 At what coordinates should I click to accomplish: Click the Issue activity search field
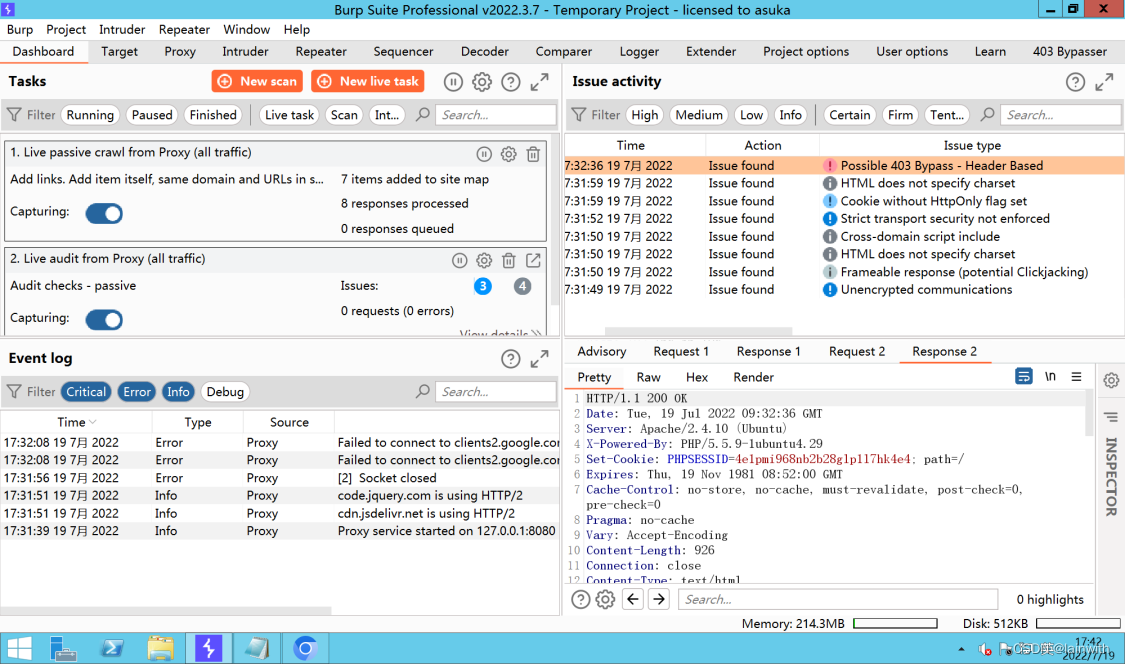click(1060, 115)
